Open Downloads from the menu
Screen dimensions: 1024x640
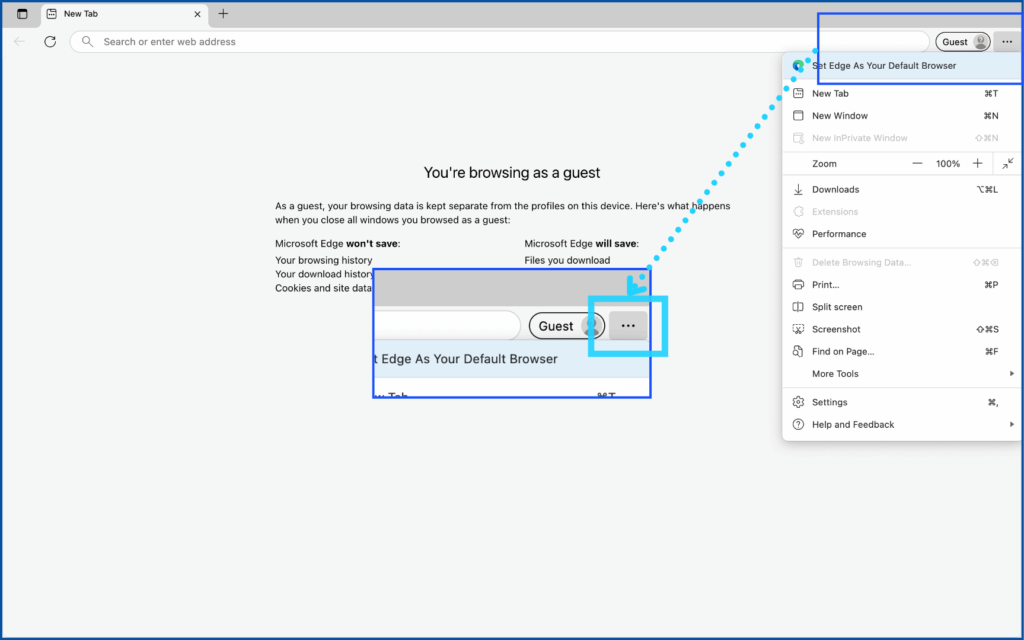tap(835, 189)
